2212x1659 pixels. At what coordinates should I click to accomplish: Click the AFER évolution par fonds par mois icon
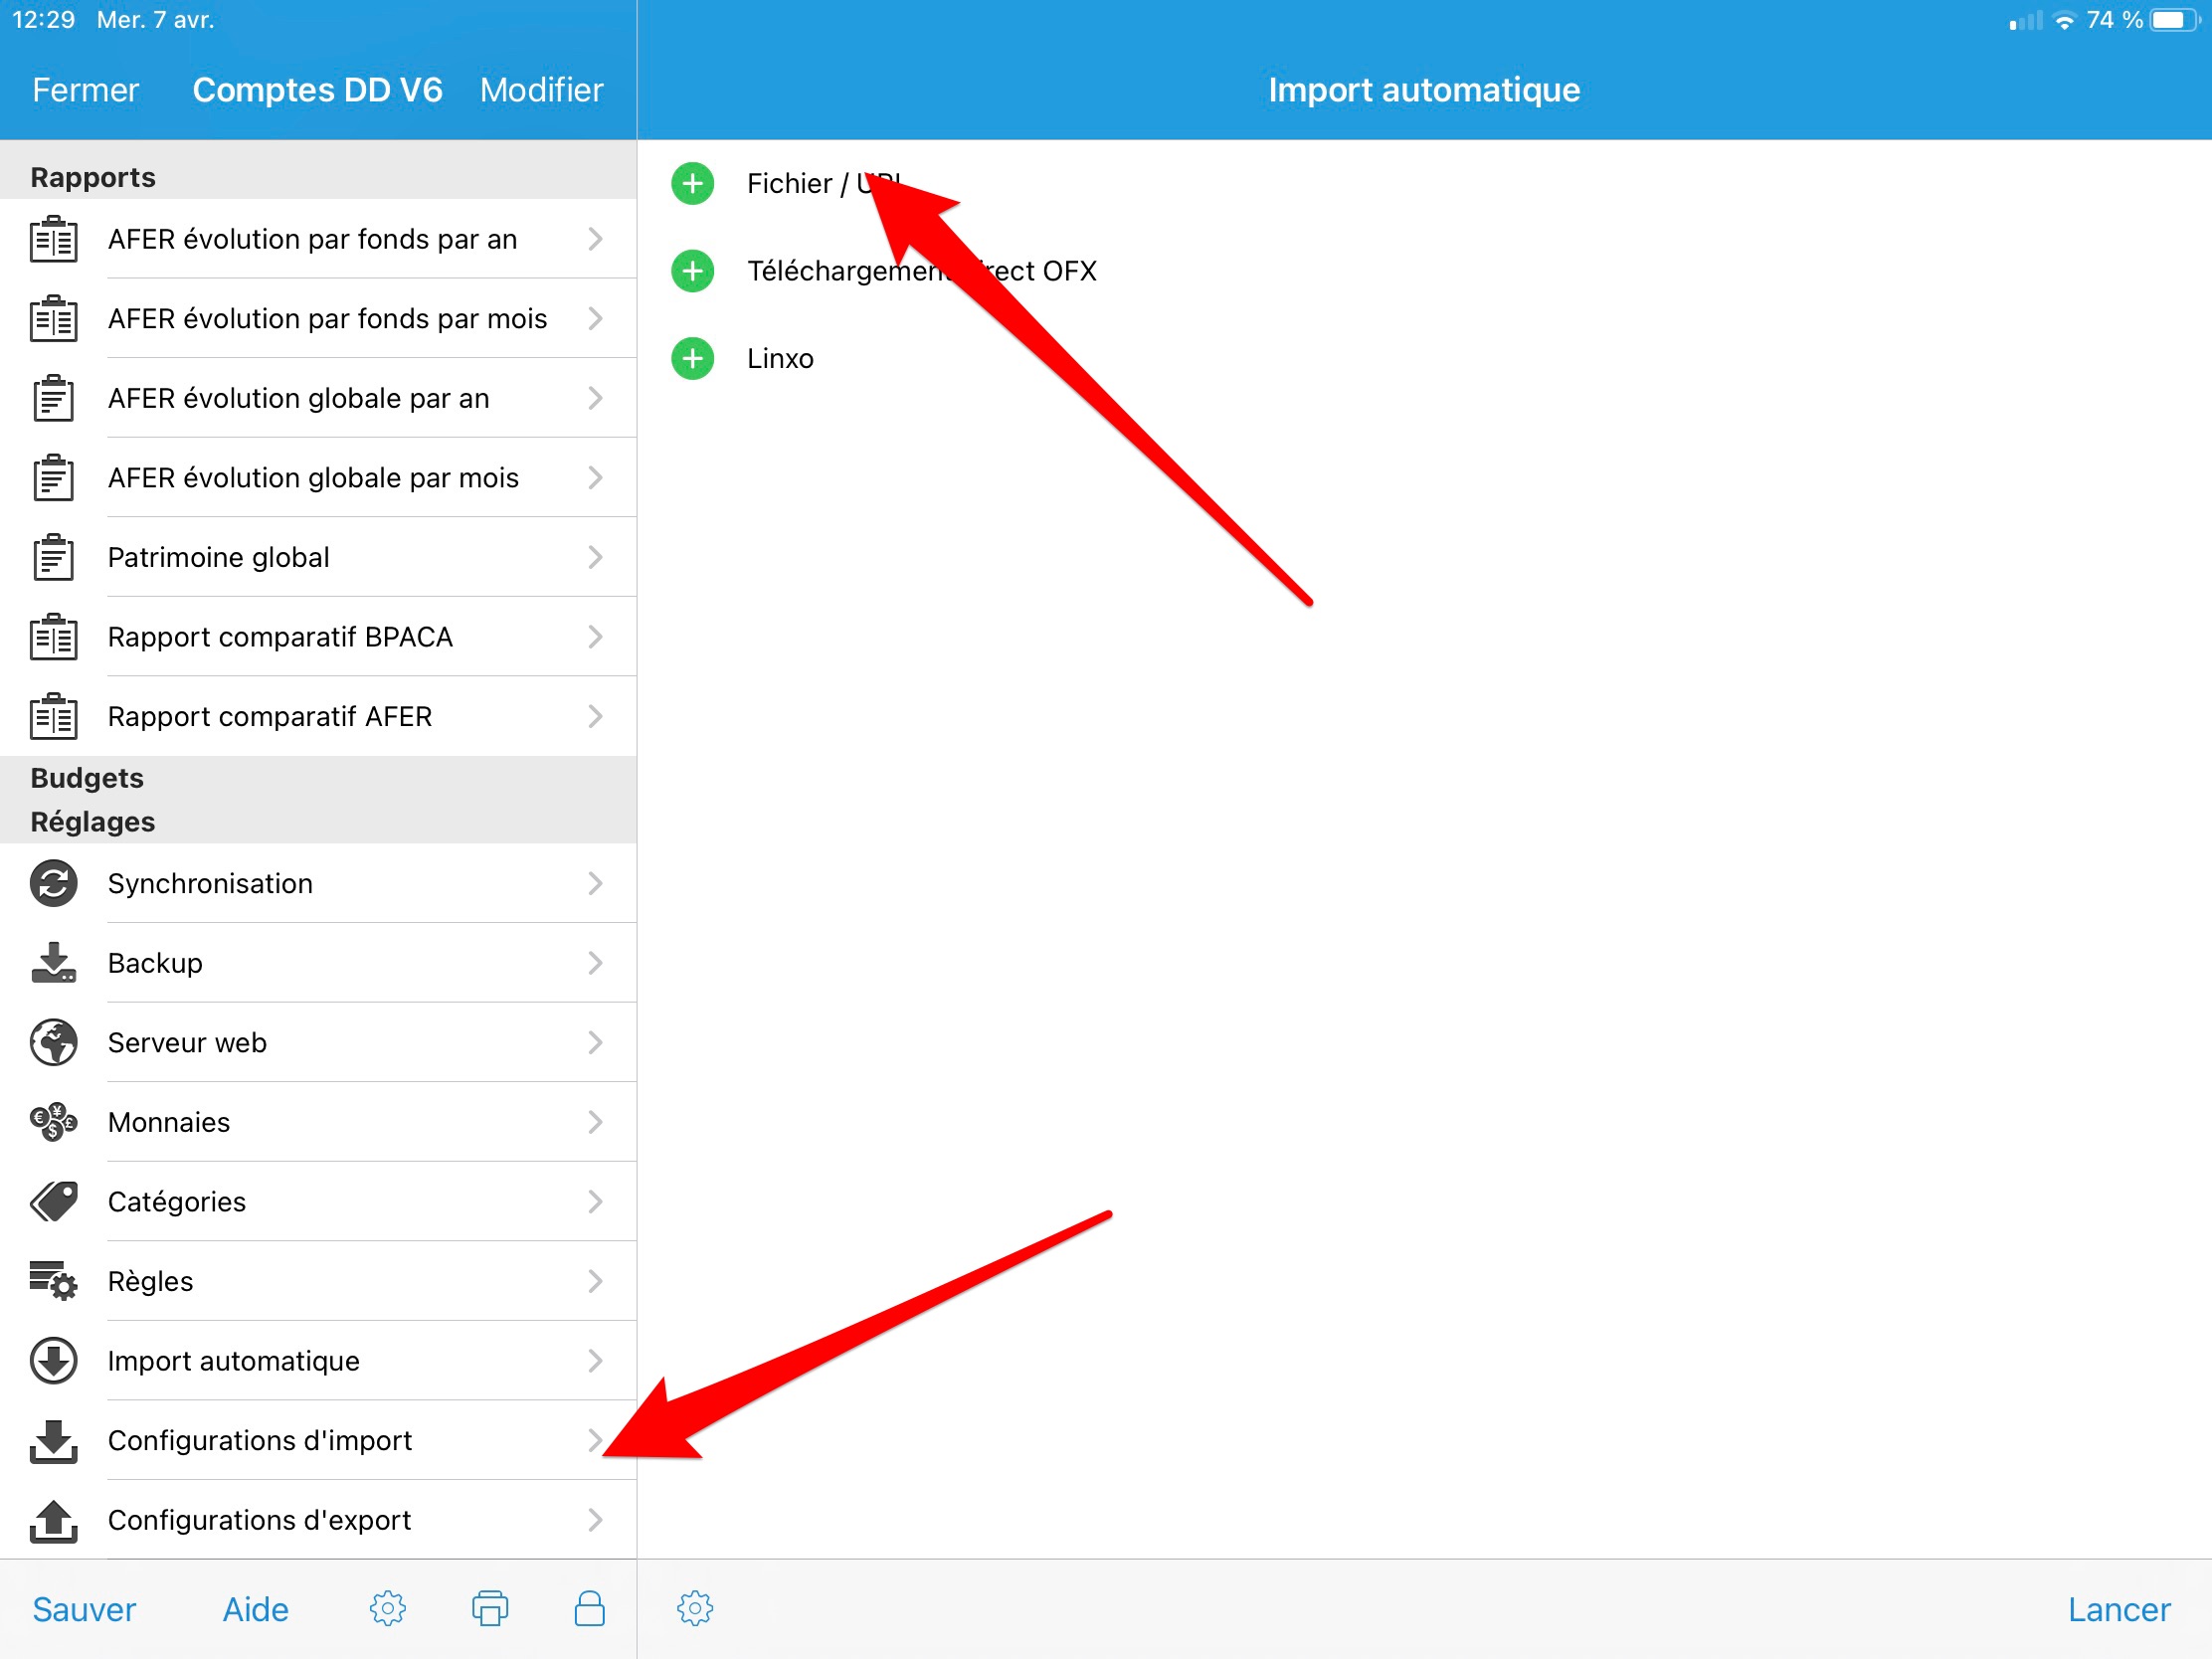[53, 319]
